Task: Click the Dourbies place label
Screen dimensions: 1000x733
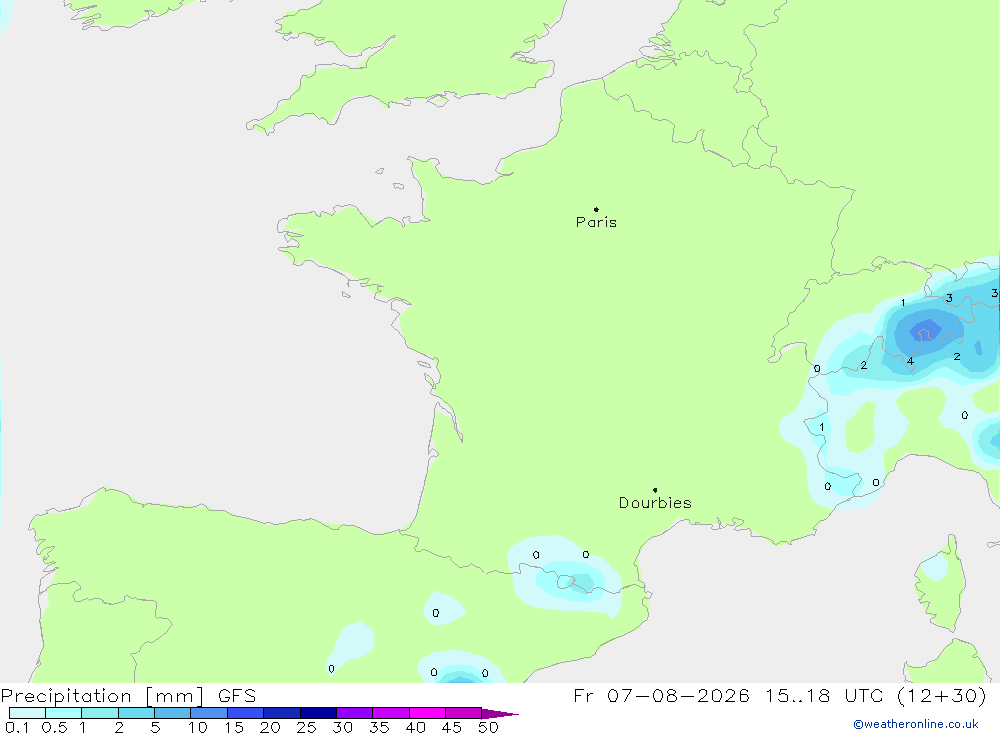Action: pos(655,503)
